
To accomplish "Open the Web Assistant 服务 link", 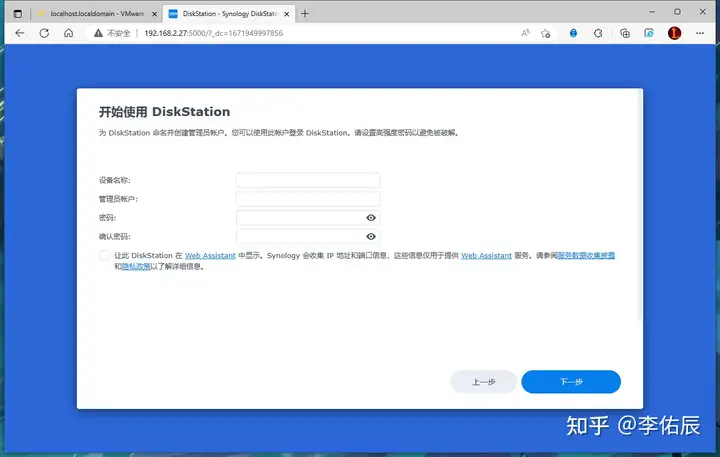I will tap(486, 255).
